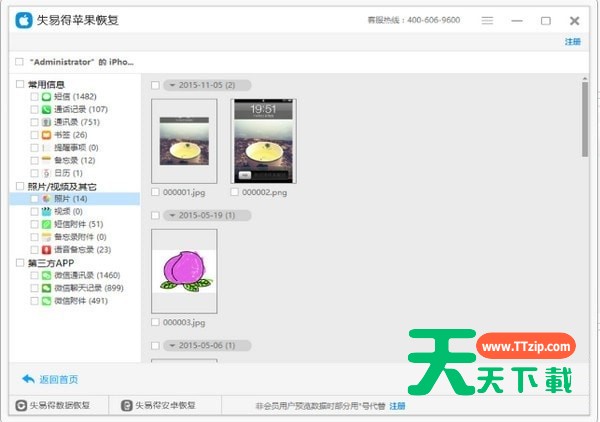The height and width of the screenshot is (422, 600).
Task: Click the 日历 calendar icon
Action: coord(47,172)
